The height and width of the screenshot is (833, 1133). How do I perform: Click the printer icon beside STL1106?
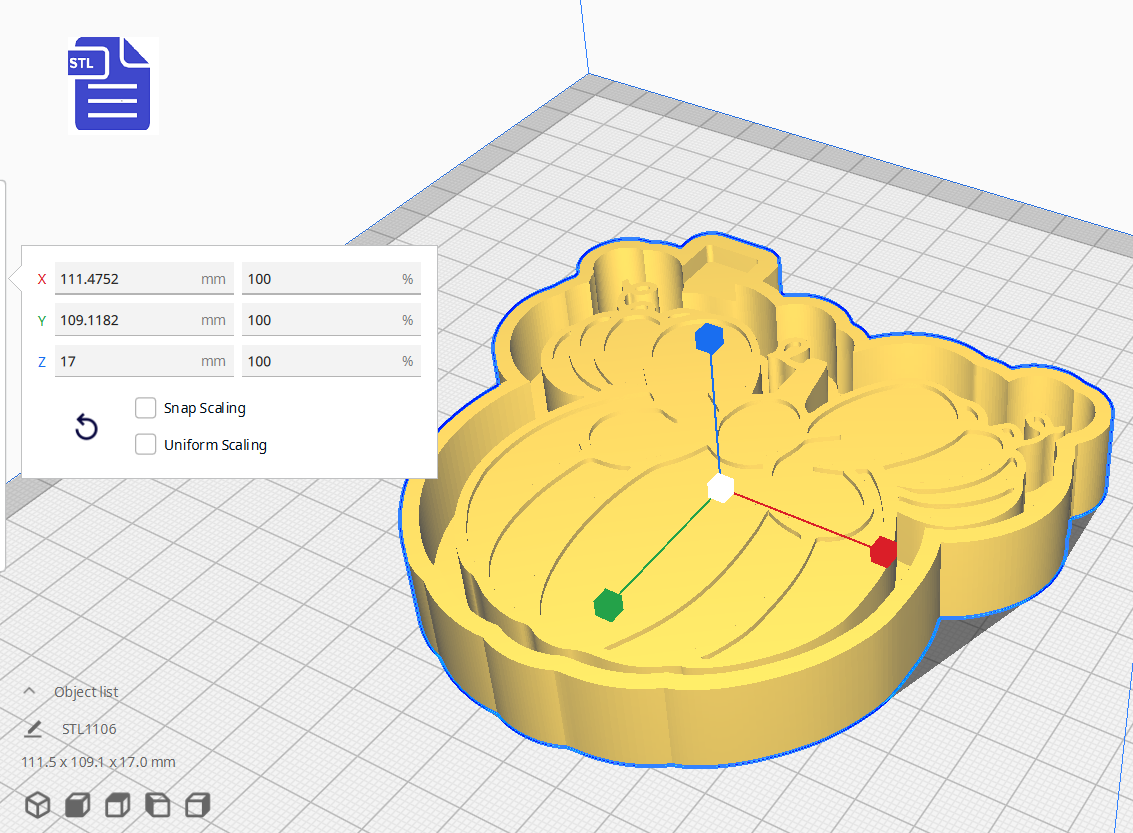point(31,728)
